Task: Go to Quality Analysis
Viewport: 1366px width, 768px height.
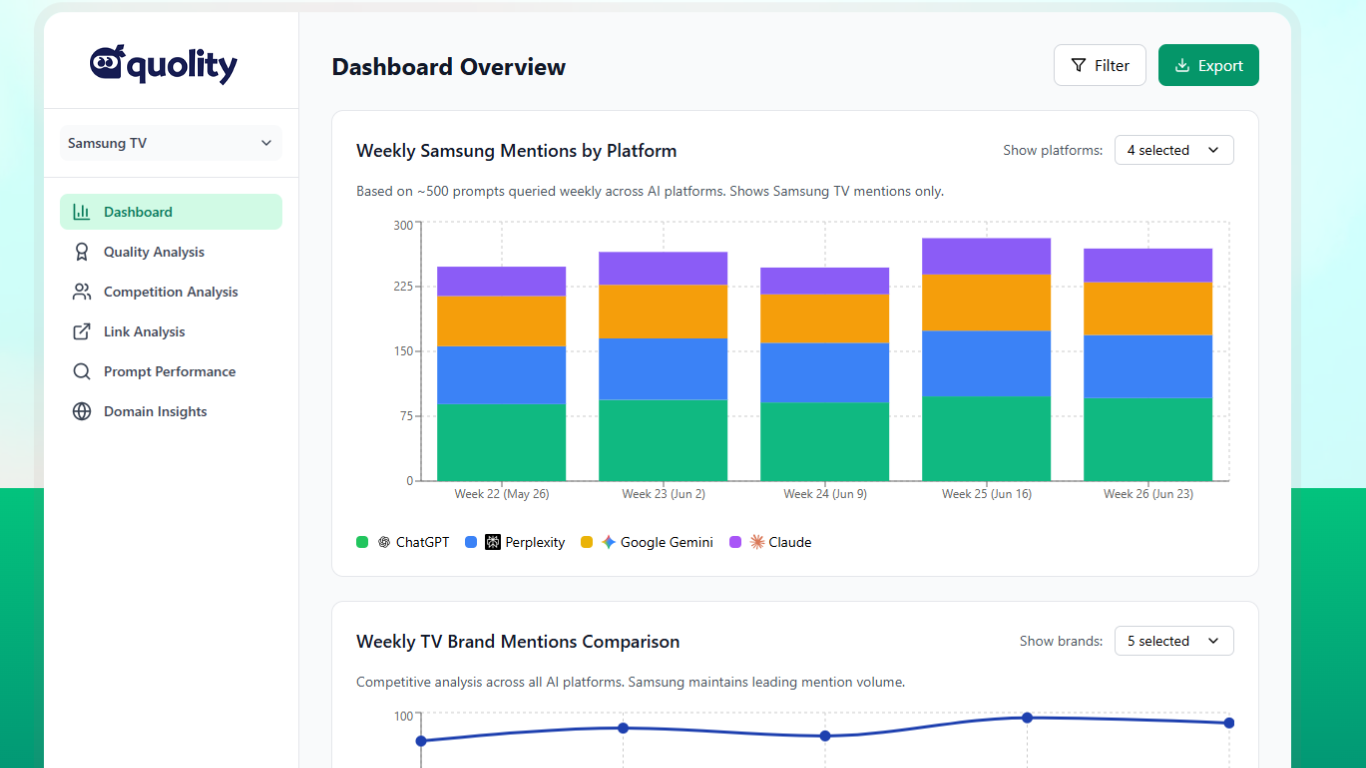Action: point(171,252)
